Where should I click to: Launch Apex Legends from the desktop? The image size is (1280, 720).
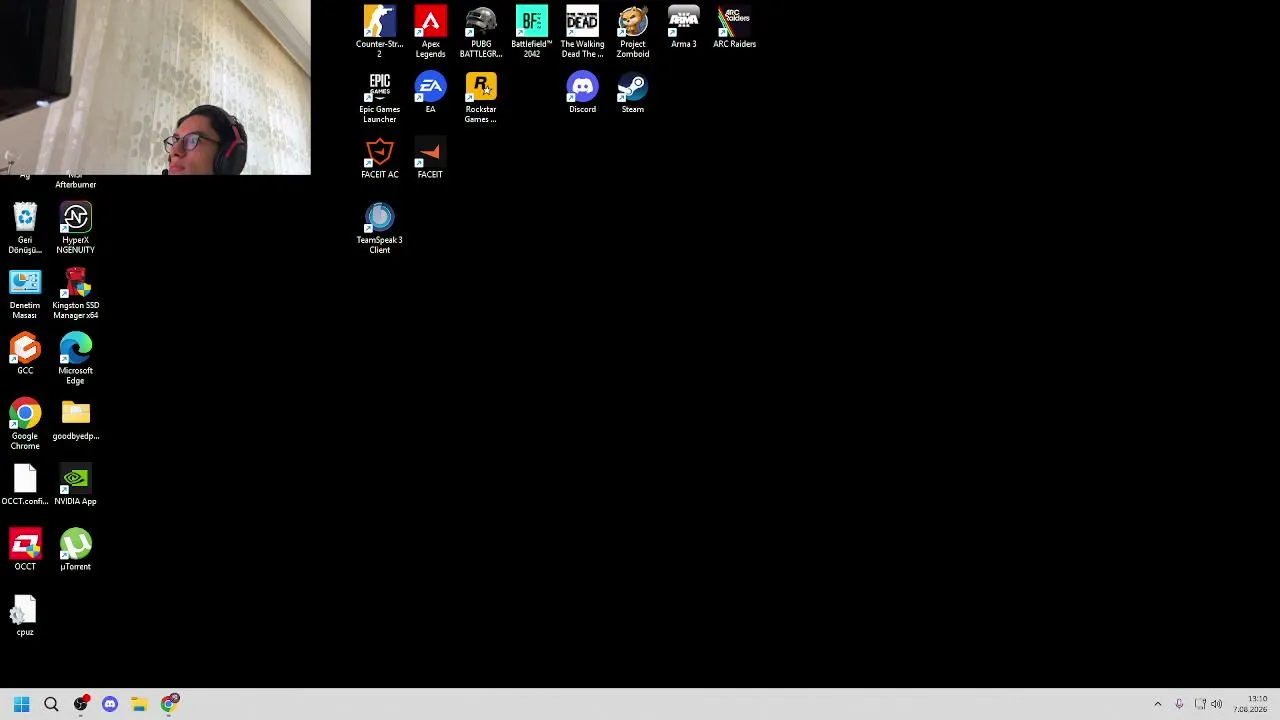click(x=430, y=31)
